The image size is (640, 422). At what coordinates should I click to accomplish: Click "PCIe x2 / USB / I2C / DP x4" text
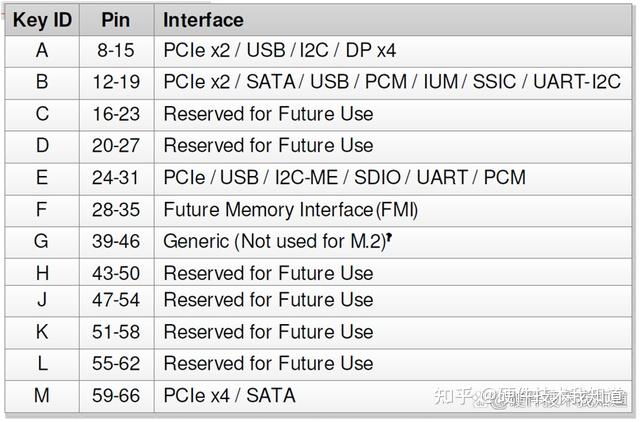pos(279,50)
